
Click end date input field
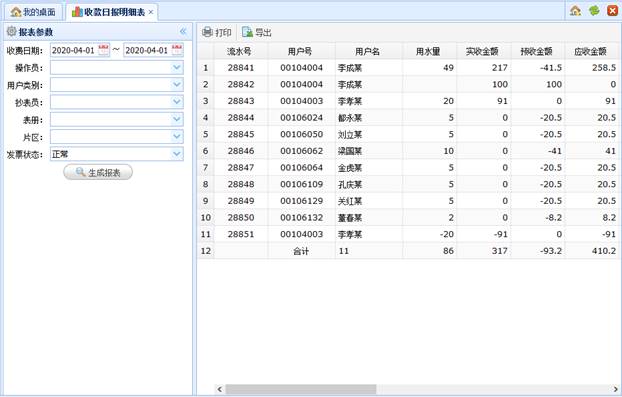coord(147,50)
